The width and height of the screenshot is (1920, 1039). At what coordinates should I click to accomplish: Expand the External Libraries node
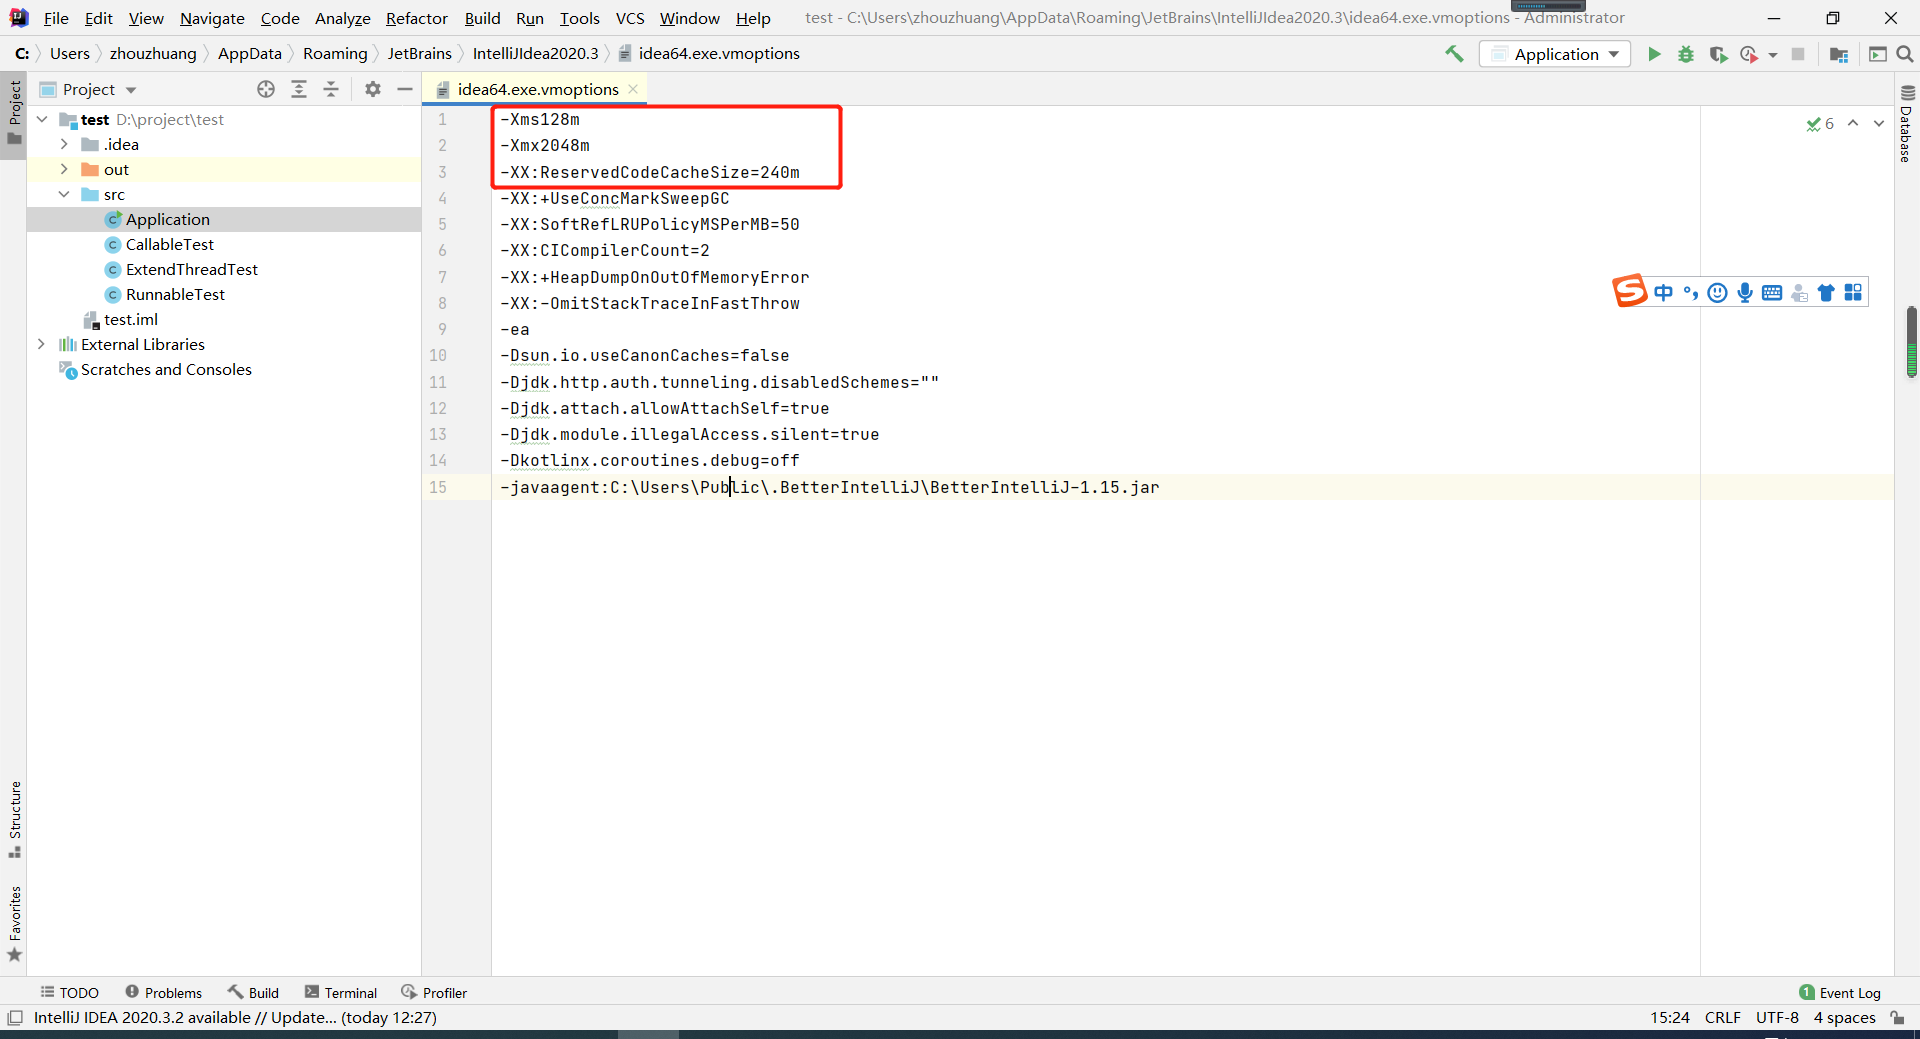click(x=41, y=344)
